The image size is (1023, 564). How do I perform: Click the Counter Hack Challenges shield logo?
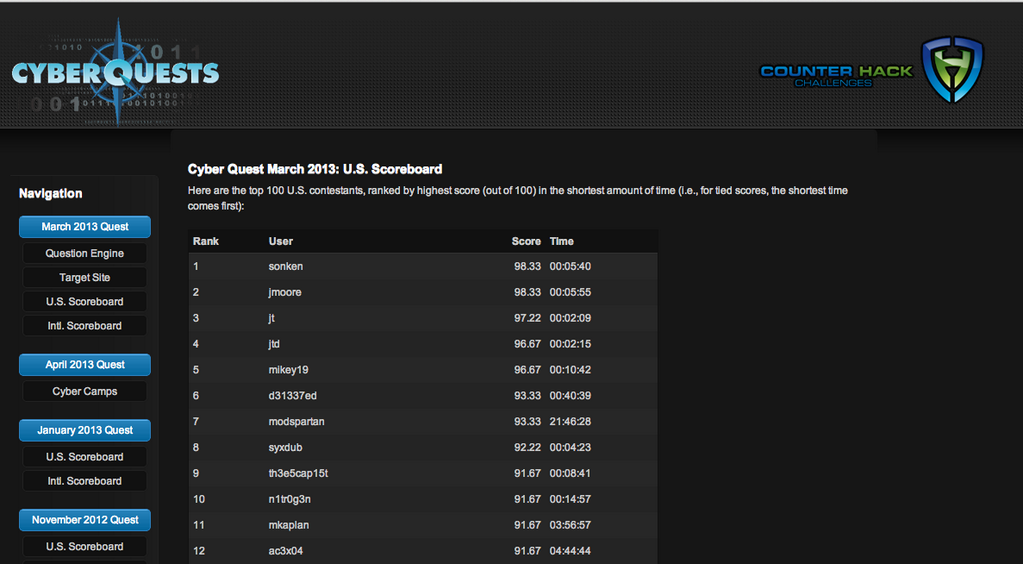pyautogui.click(x=952, y=69)
